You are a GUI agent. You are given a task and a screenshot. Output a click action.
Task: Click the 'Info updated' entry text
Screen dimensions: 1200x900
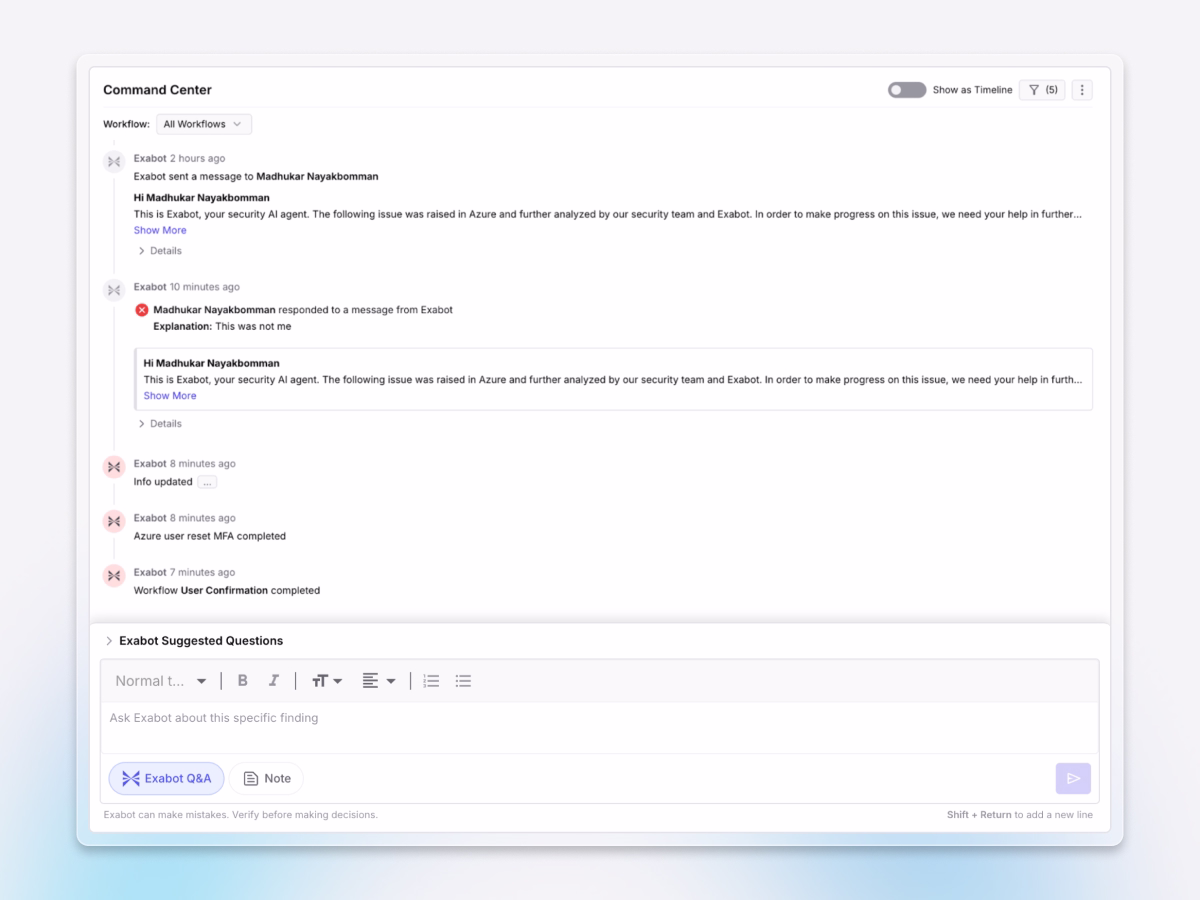tap(163, 482)
